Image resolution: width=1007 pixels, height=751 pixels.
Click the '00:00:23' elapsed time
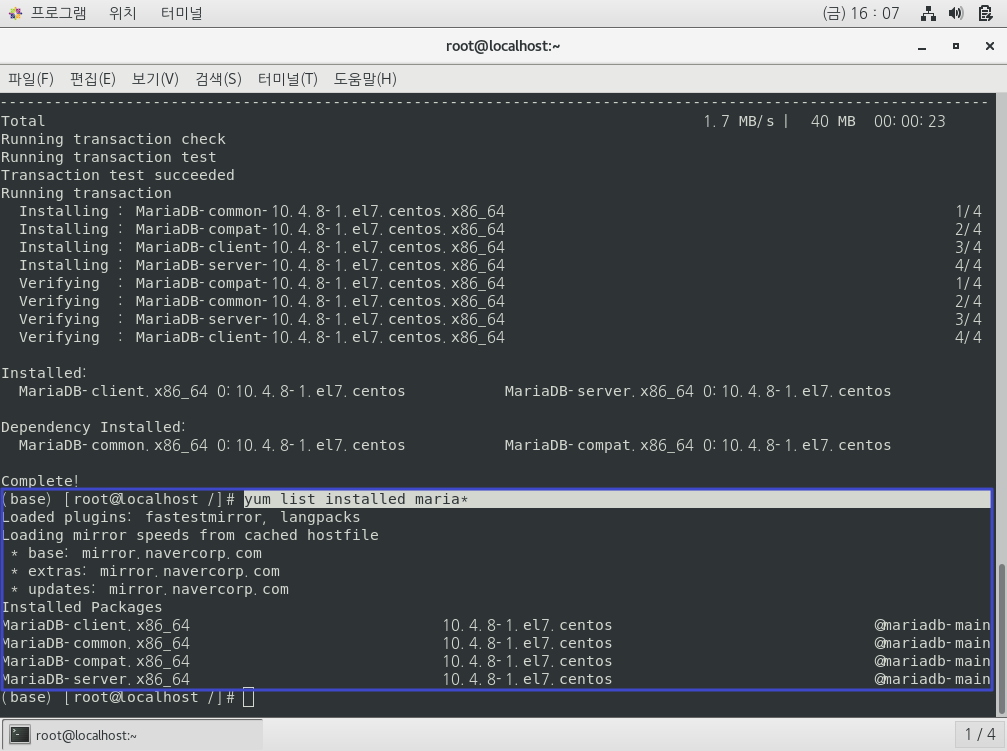point(909,121)
